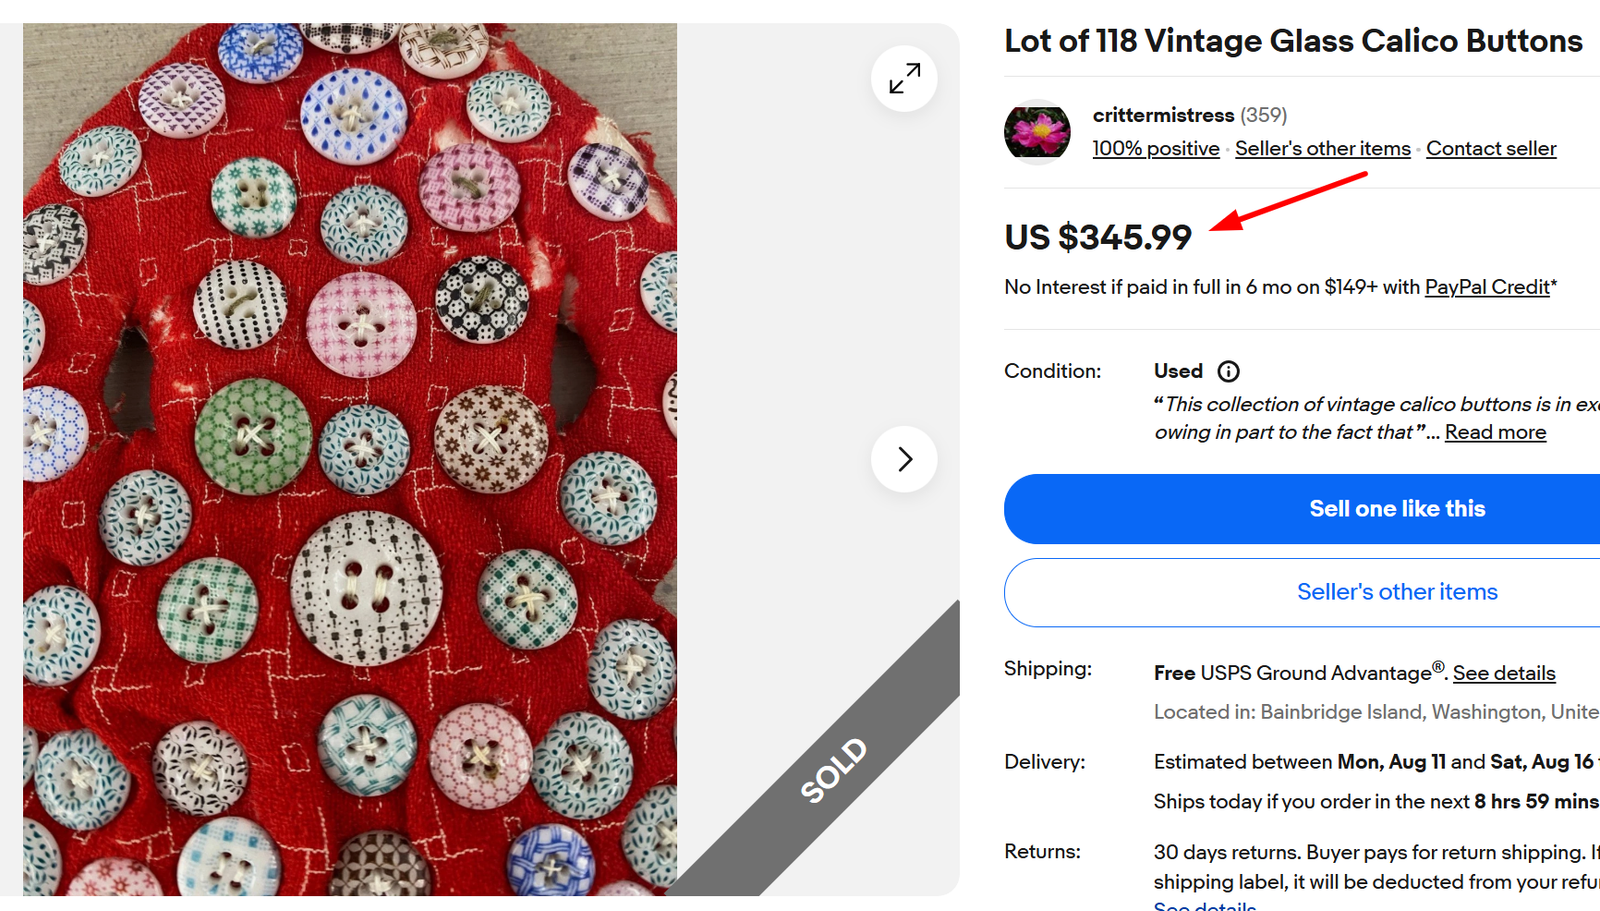Click the italic condition description quote
Screen dimensions: 1600x911
click(1370, 405)
